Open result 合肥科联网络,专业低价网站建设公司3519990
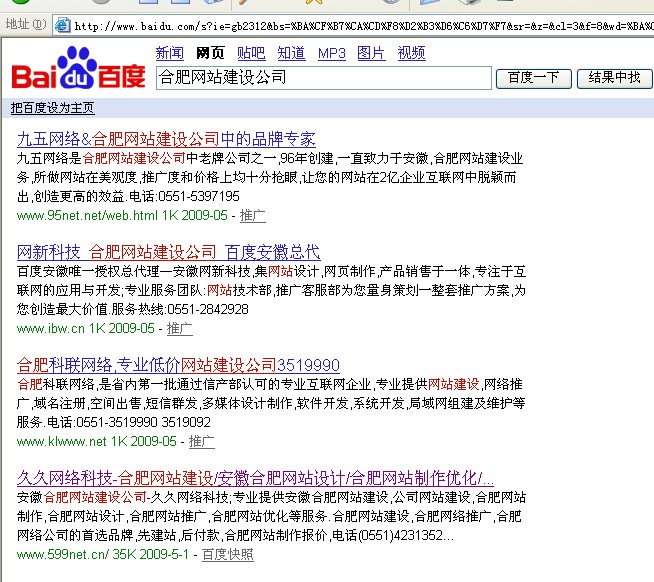This screenshot has height=582, width=654. coord(178,365)
